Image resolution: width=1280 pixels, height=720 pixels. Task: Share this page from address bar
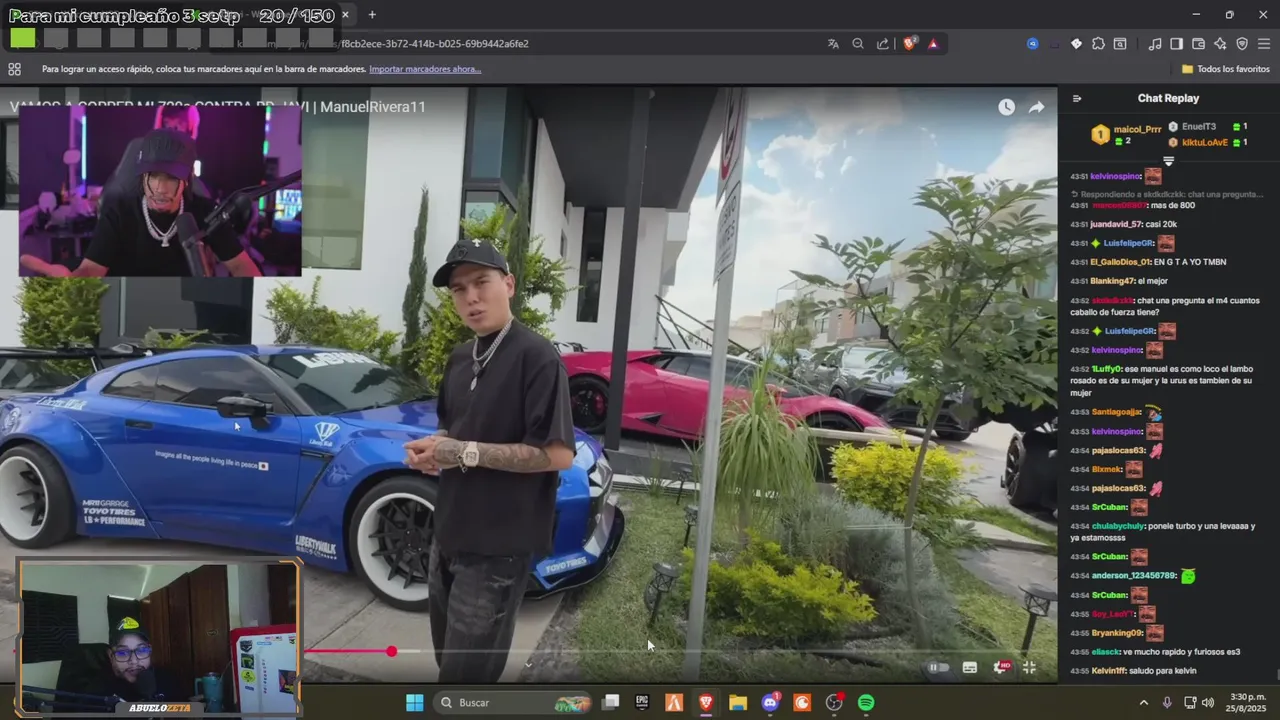[x=883, y=44]
